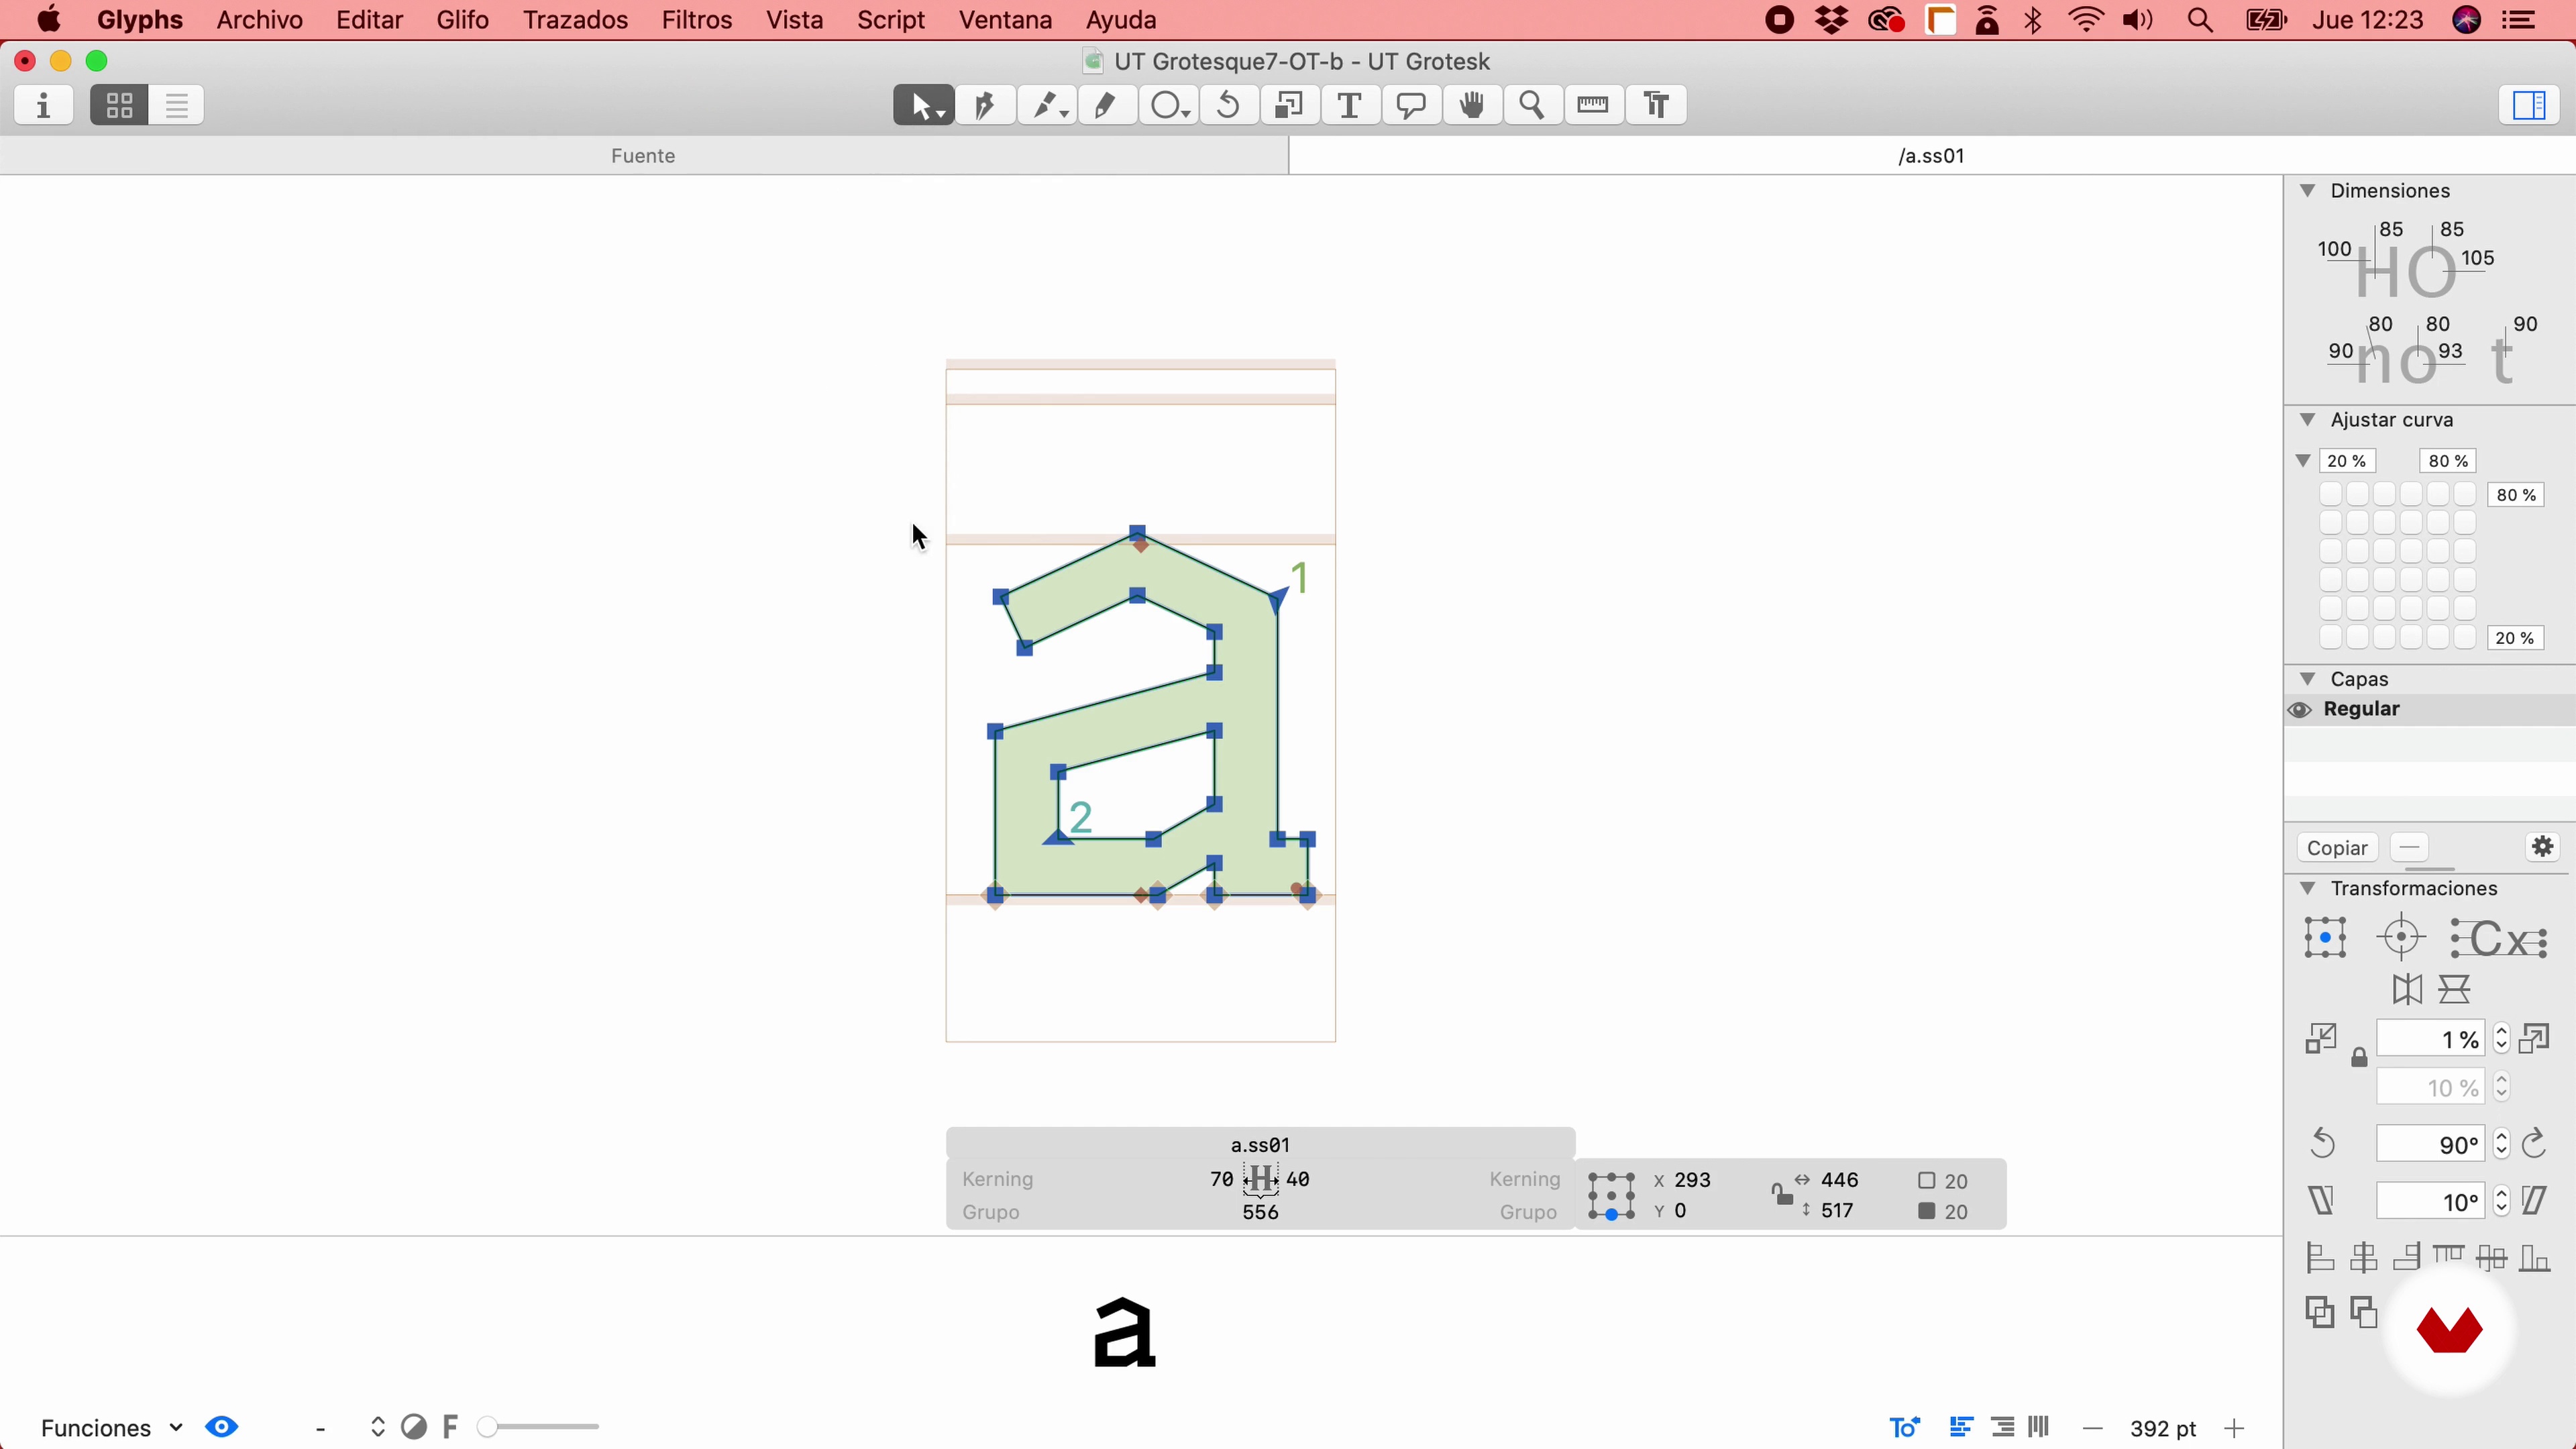Select the Rotate tool
2576x1449 pixels.
(x=1229, y=105)
